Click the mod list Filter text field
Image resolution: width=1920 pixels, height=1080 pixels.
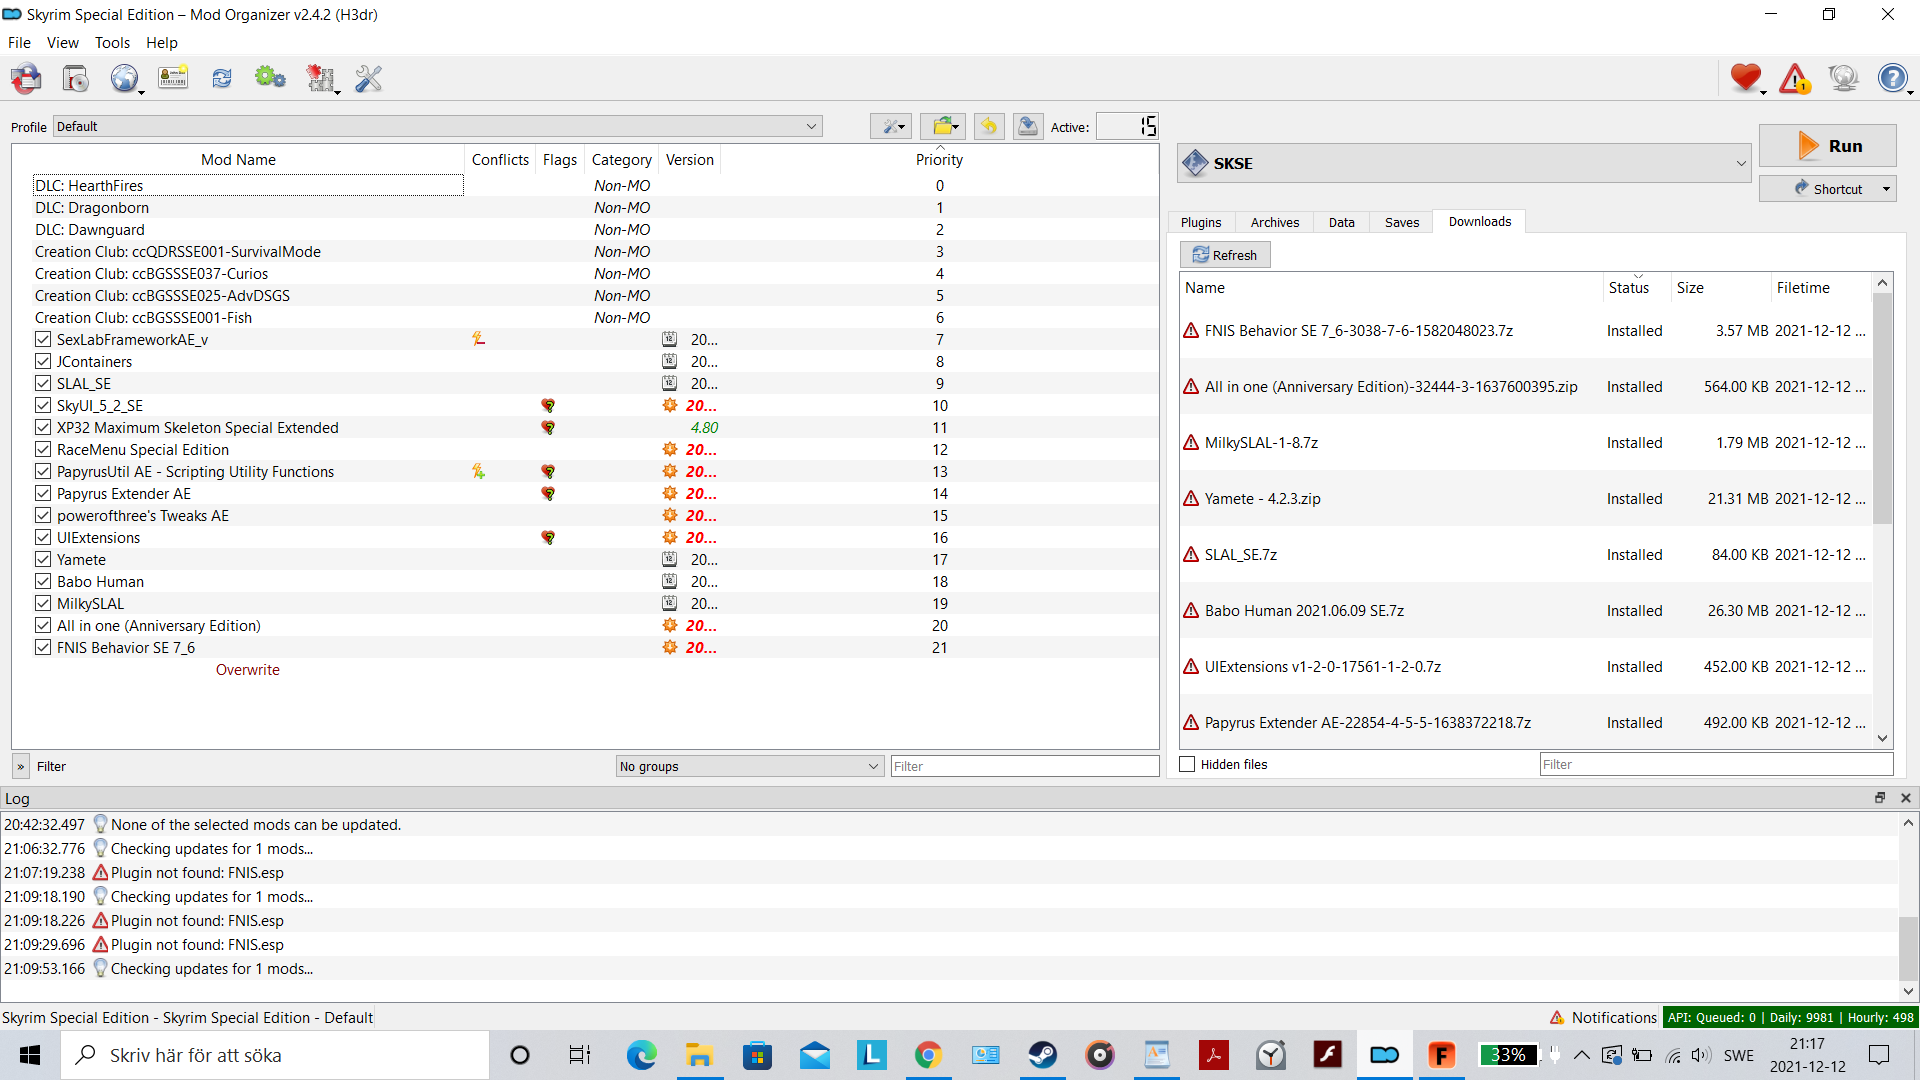pyautogui.click(x=1024, y=766)
